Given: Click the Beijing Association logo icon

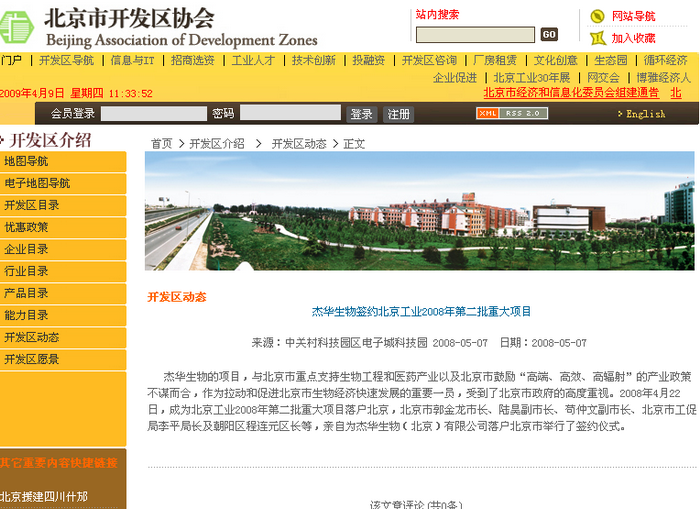Looking at the screenshot, I should click(x=18, y=27).
